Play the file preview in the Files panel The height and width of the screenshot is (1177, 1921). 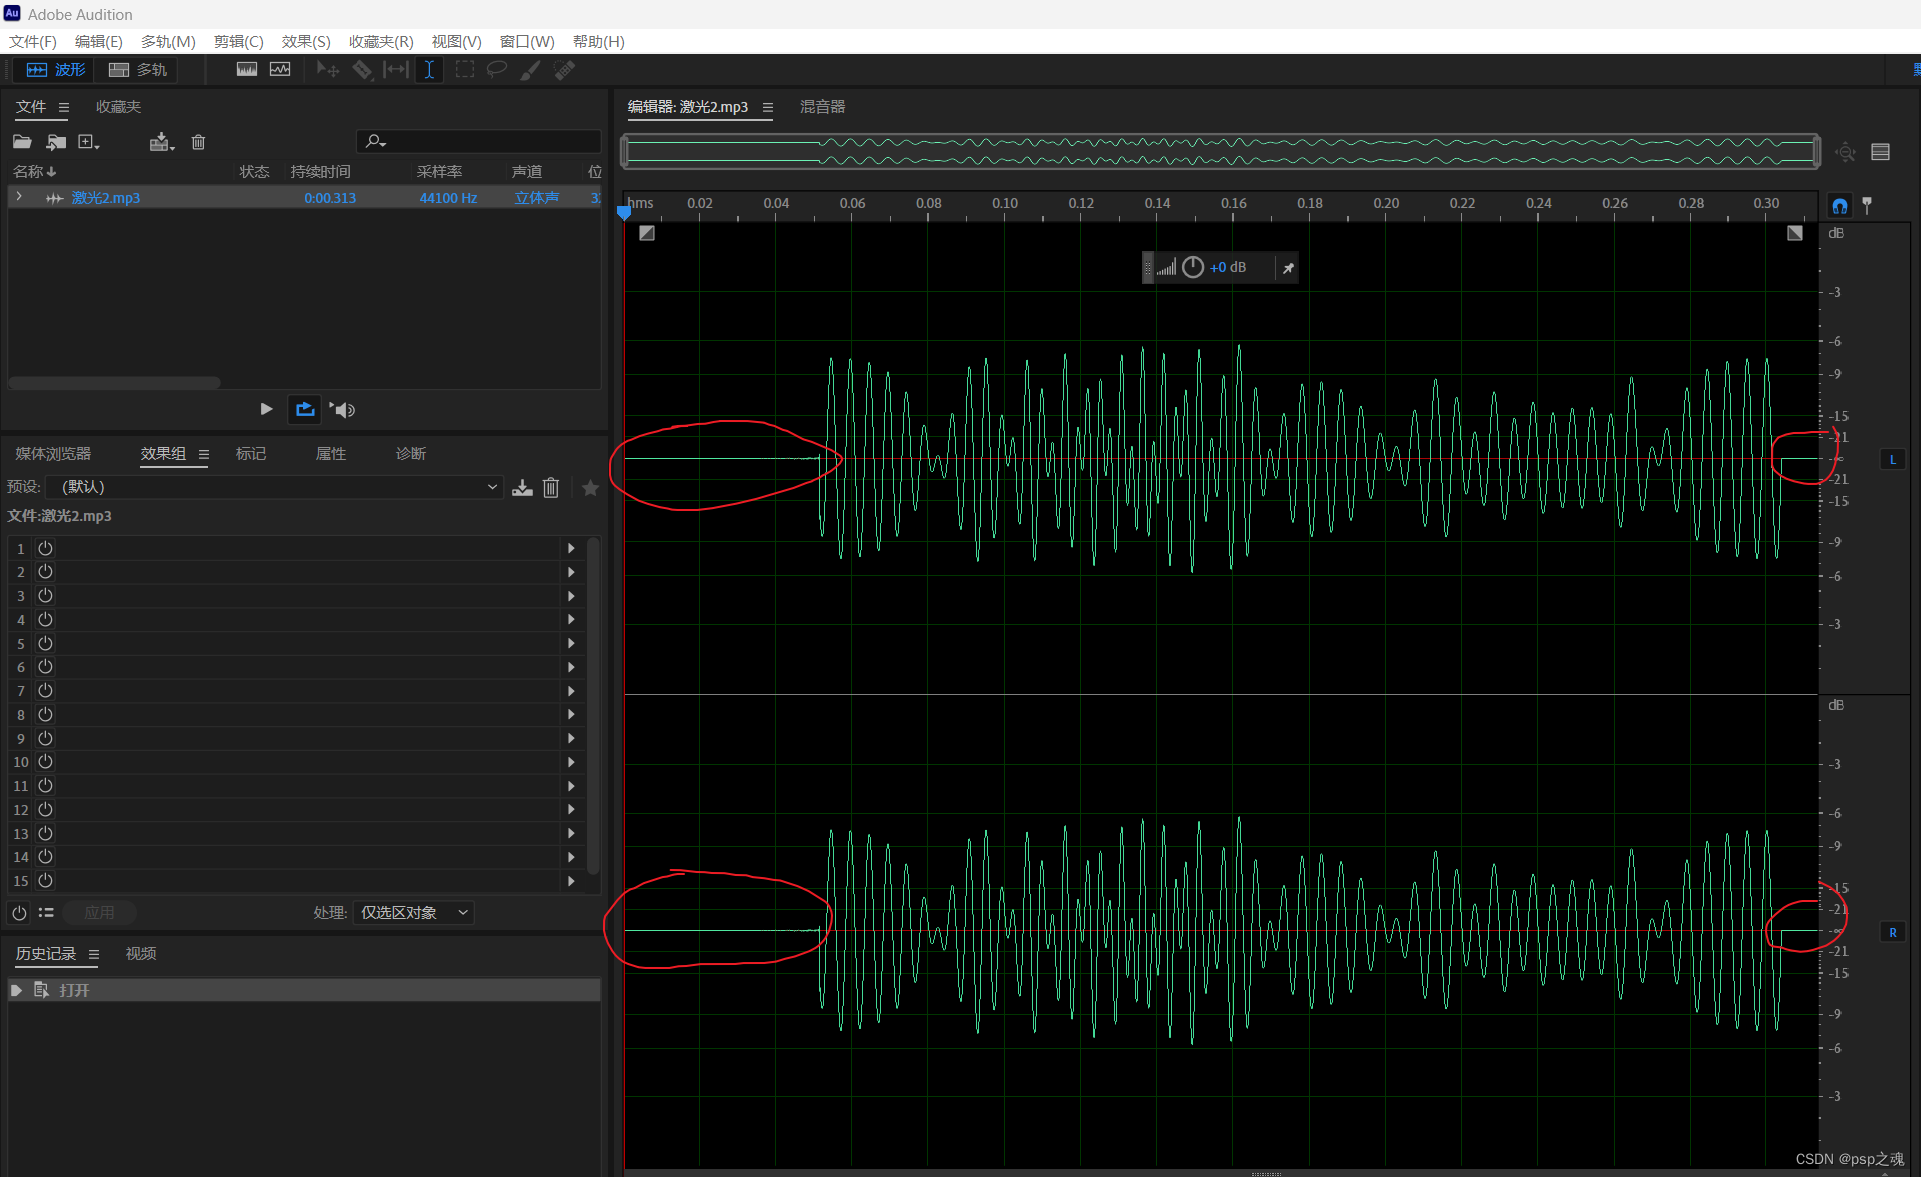[266, 409]
